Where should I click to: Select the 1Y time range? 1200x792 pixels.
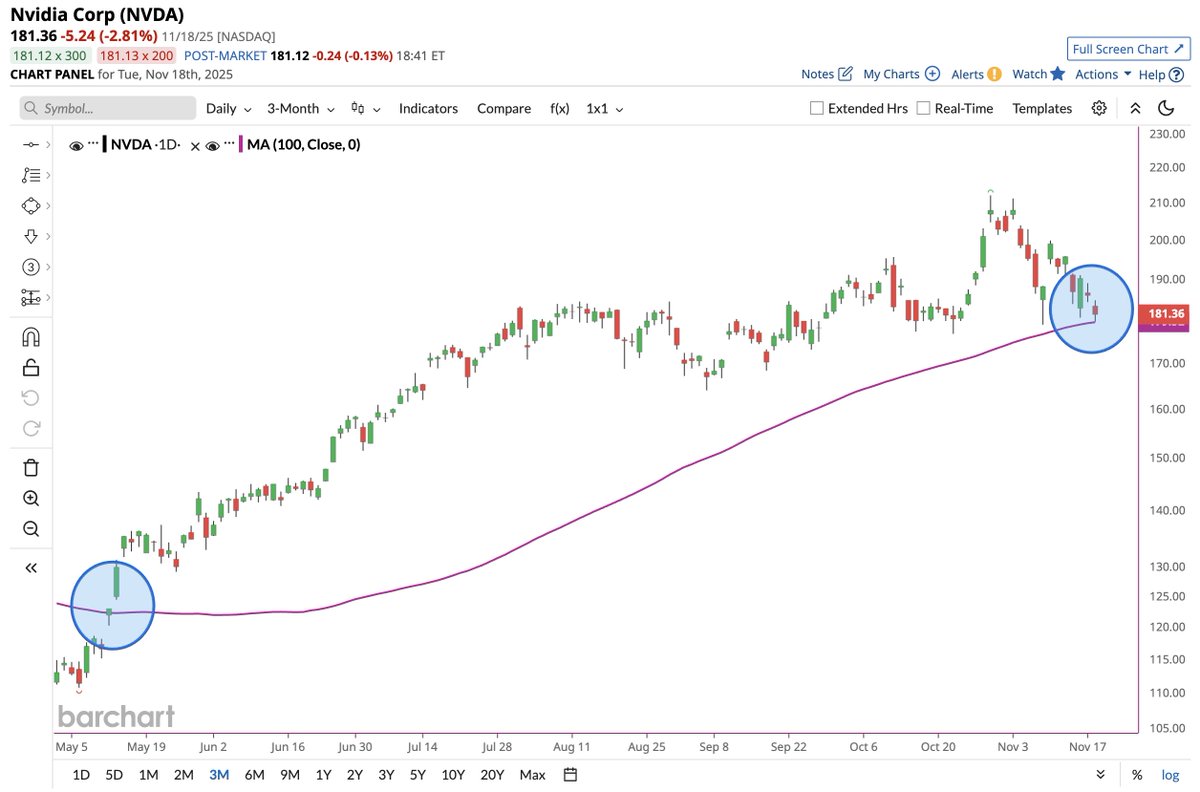coord(323,775)
